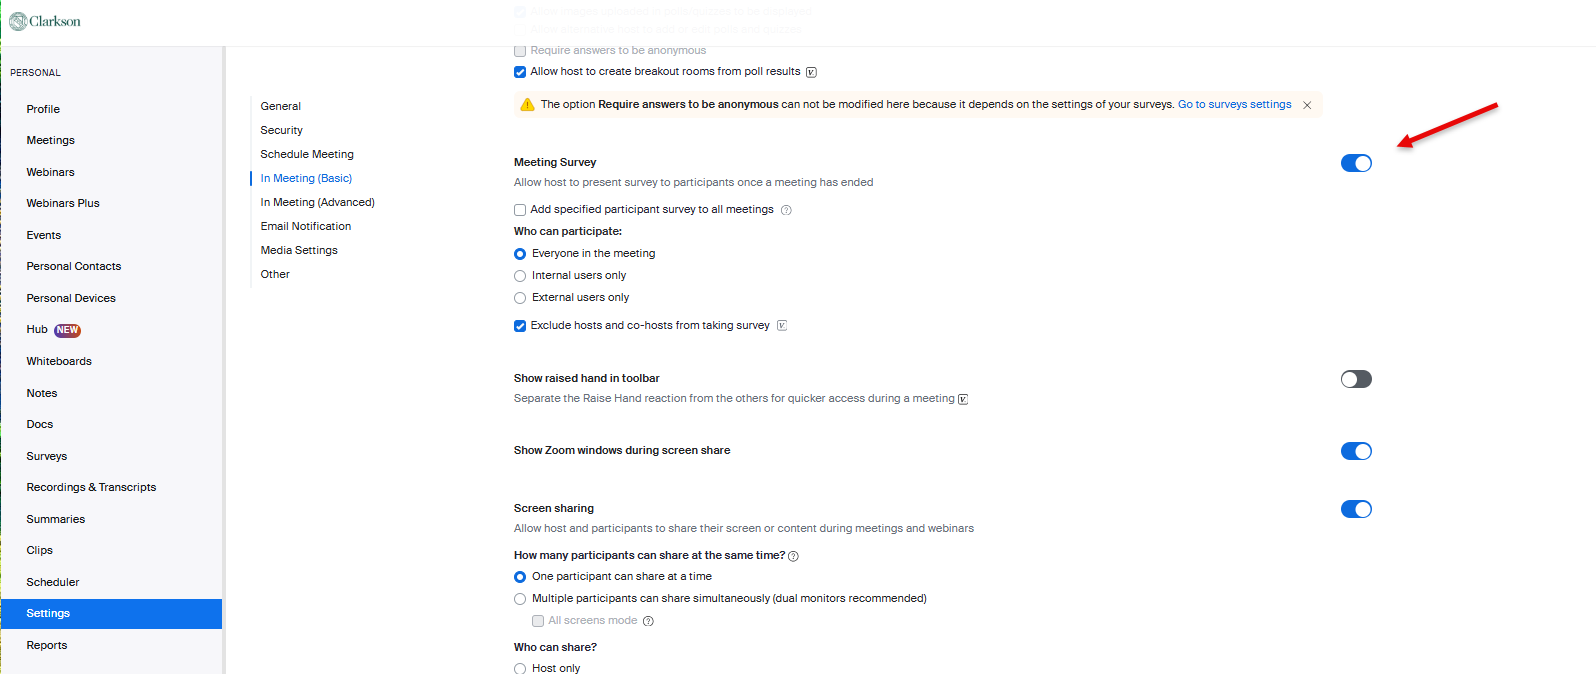Click the NEW badge beside Hub
This screenshot has height=674, width=1596.
pos(67,330)
